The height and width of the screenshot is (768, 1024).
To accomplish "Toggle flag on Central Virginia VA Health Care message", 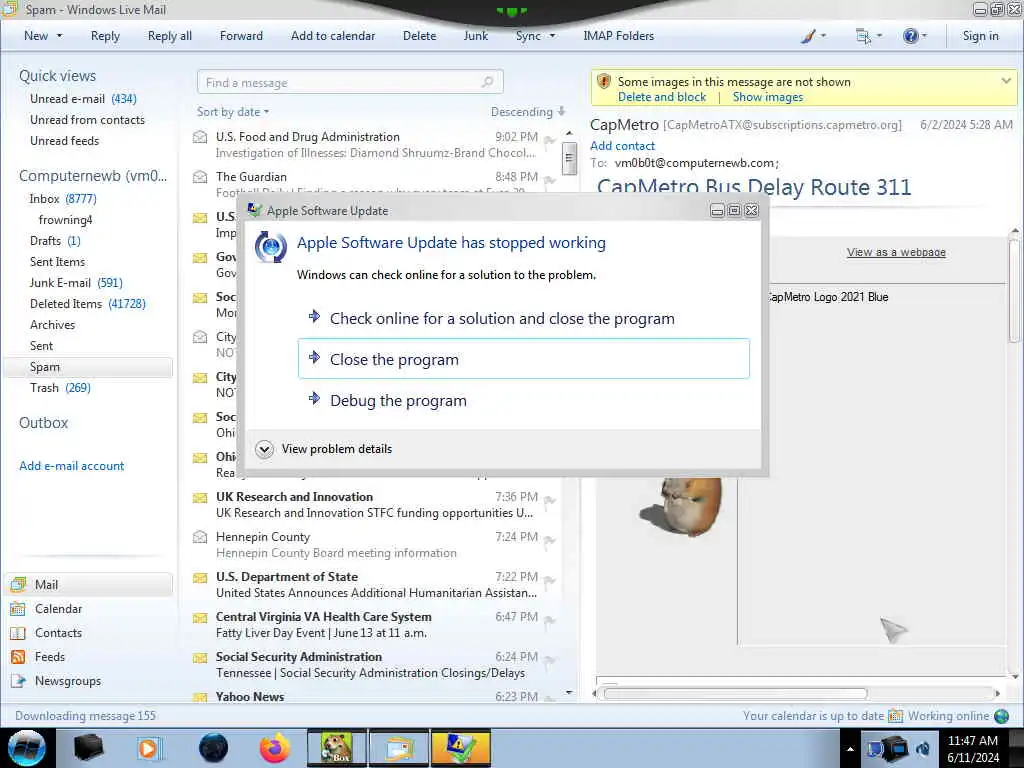I will pos(550,620).
